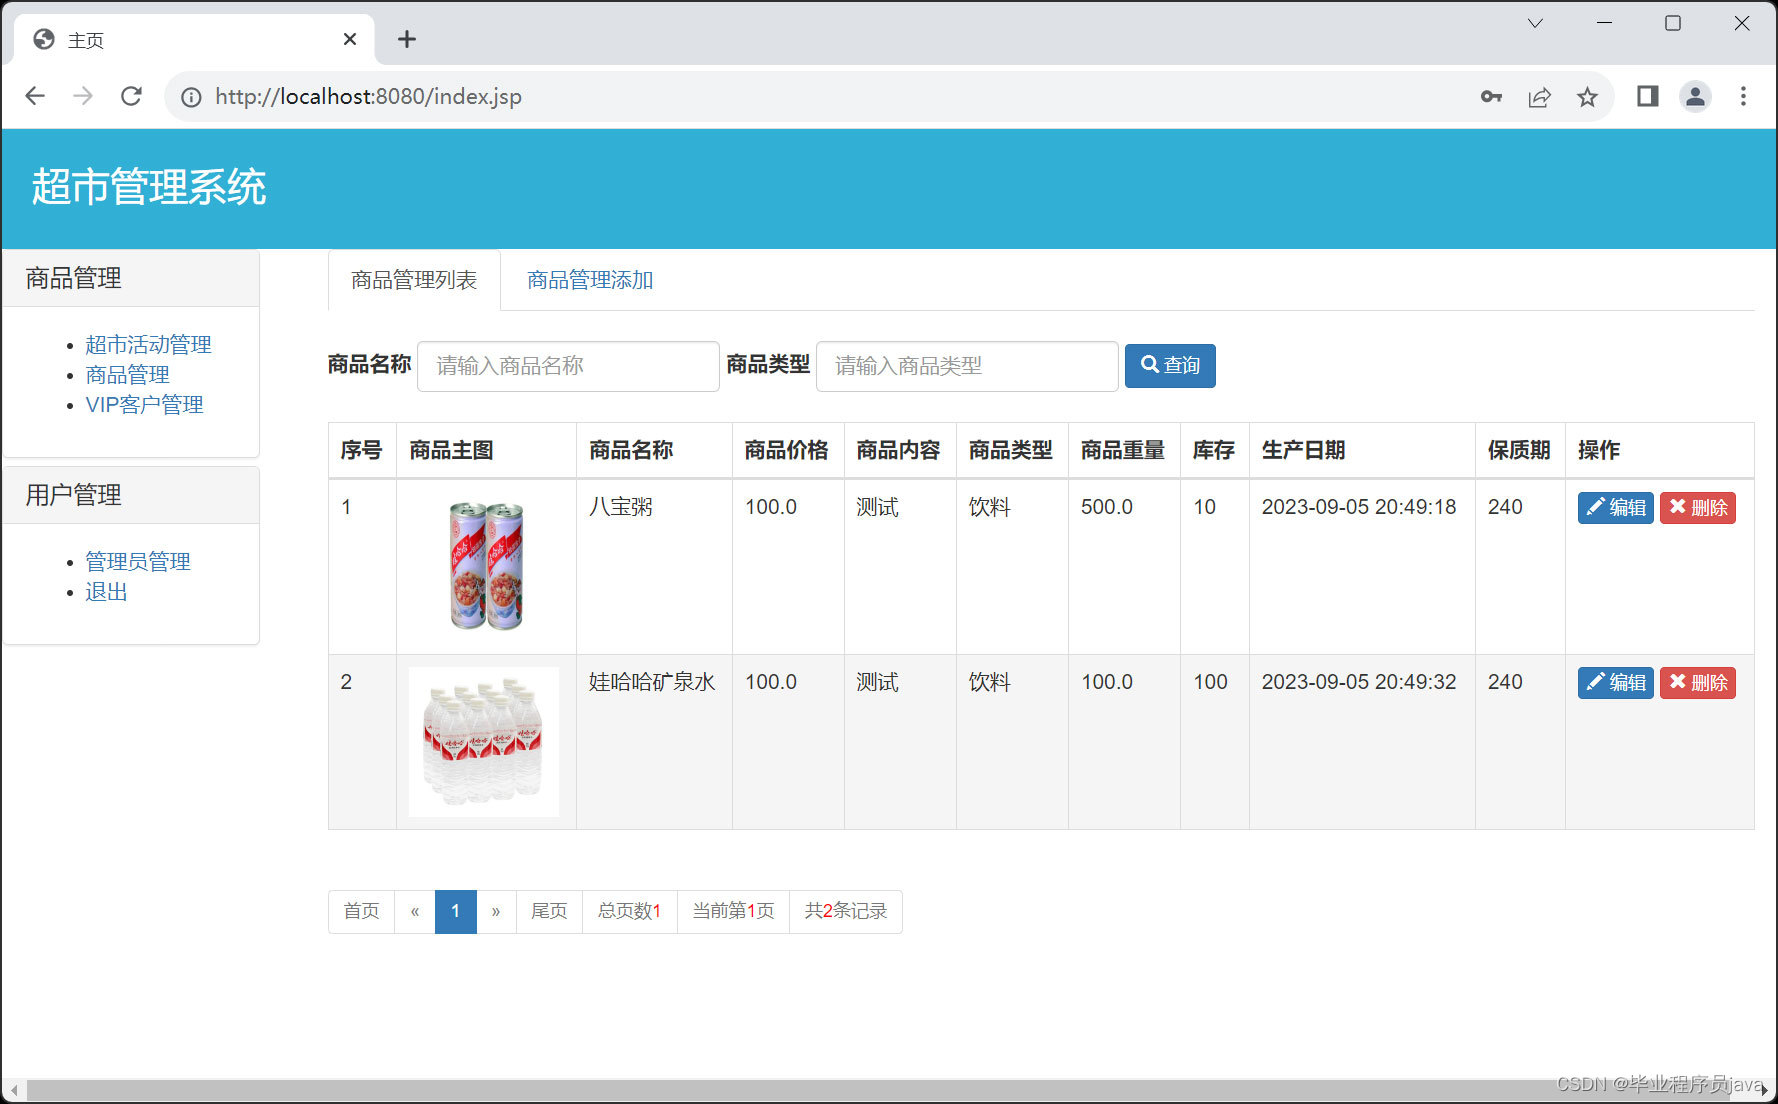1778x1104 pixels.
Task: Click previous page « button
Action: coord(415,912)
